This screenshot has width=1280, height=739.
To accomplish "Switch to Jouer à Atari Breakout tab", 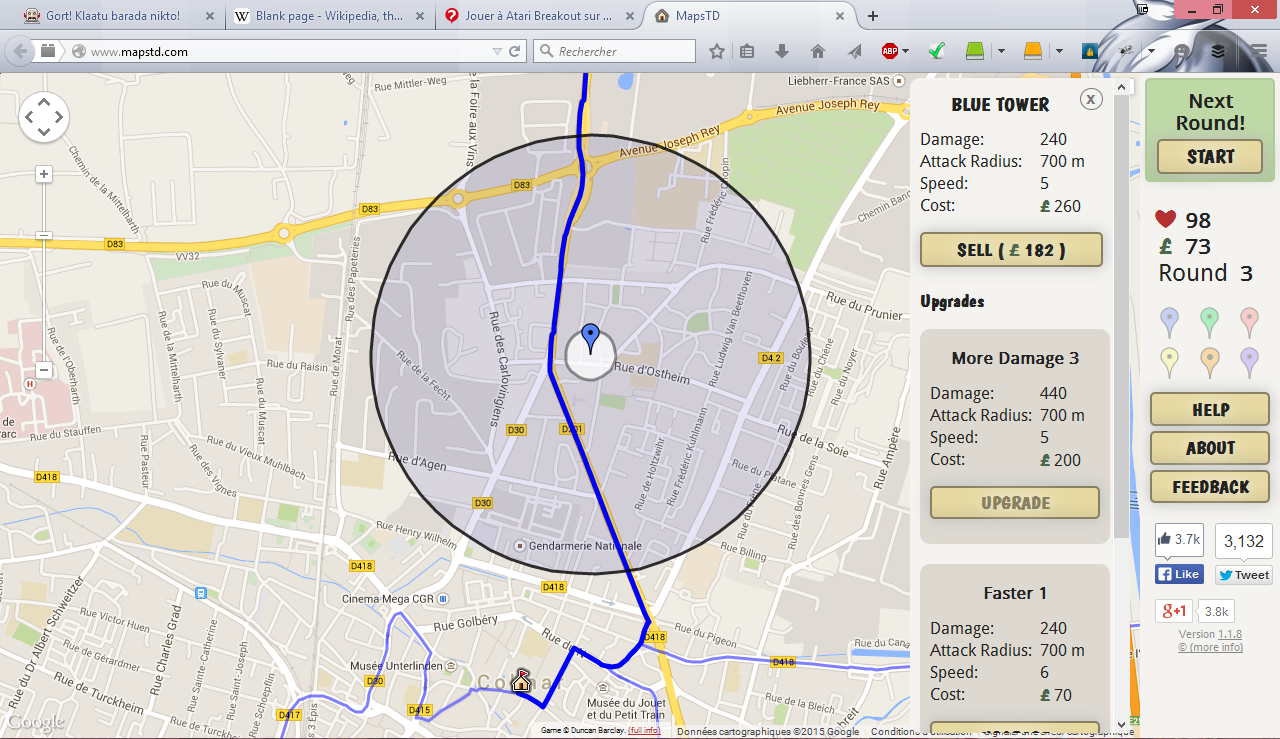I will (x=540, y=16).
